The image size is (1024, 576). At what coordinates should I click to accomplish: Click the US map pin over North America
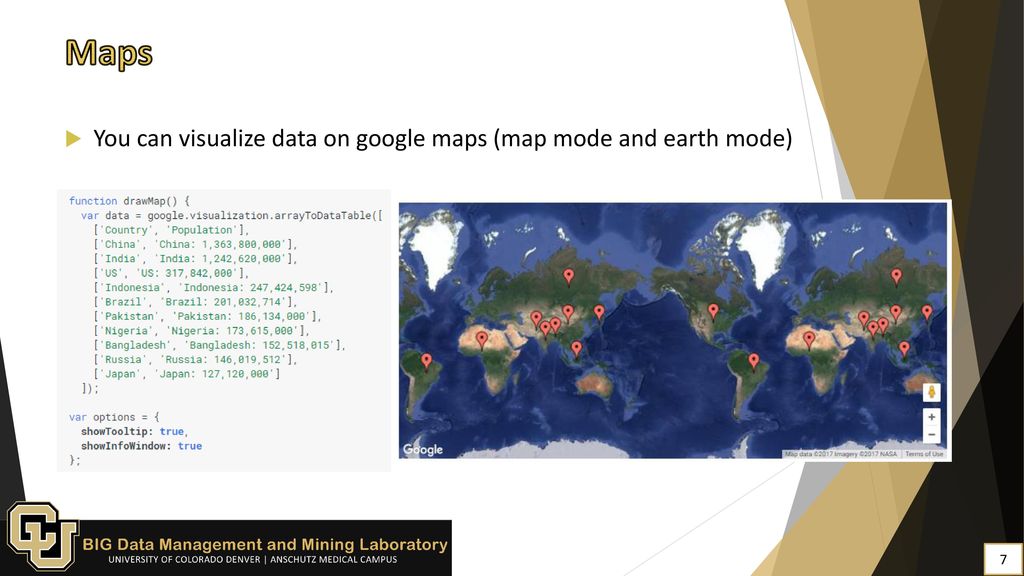tap(713, 312)
